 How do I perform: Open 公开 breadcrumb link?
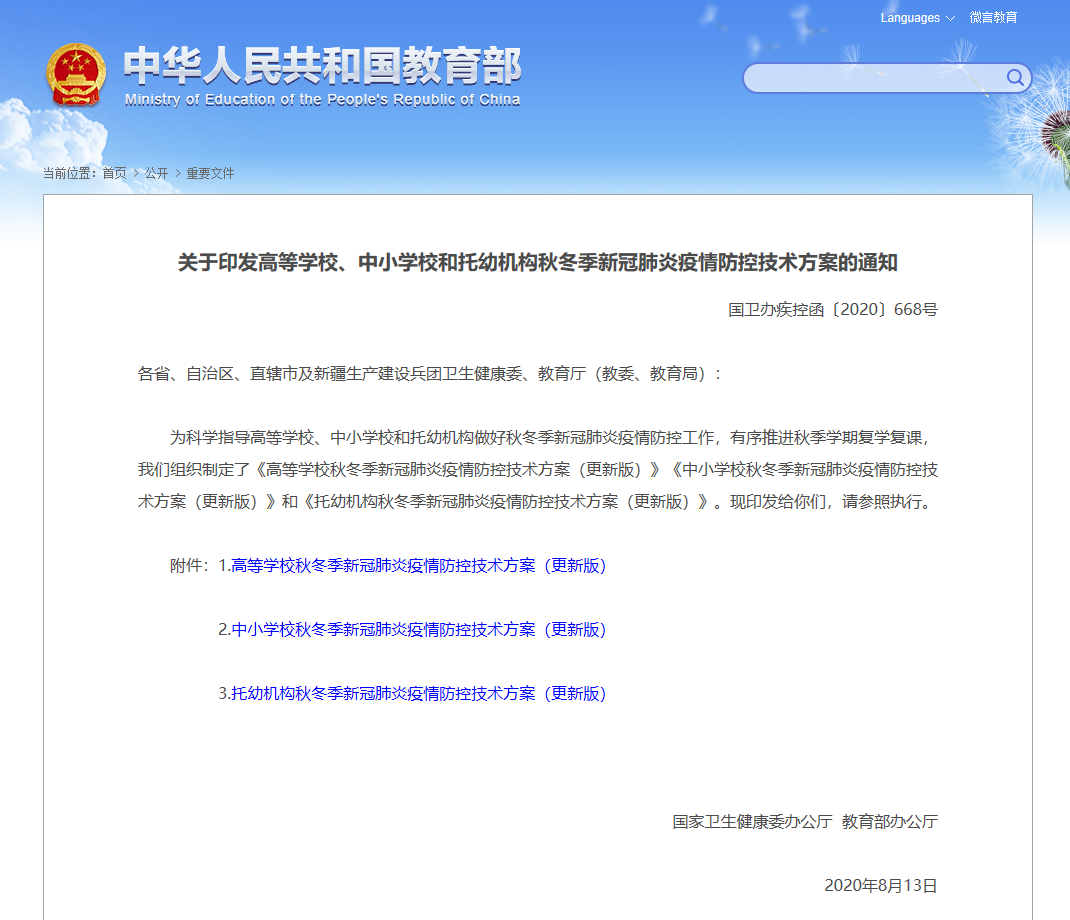coord(156,173)
